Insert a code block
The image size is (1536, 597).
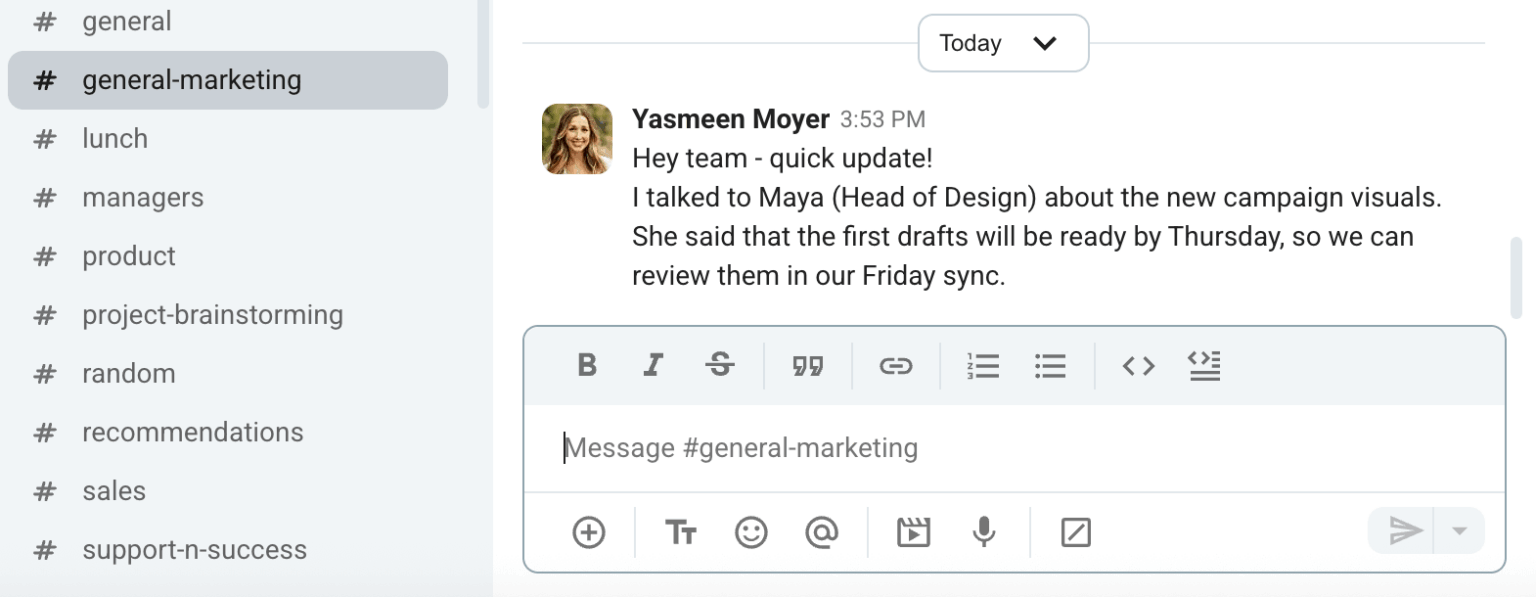1204,366
